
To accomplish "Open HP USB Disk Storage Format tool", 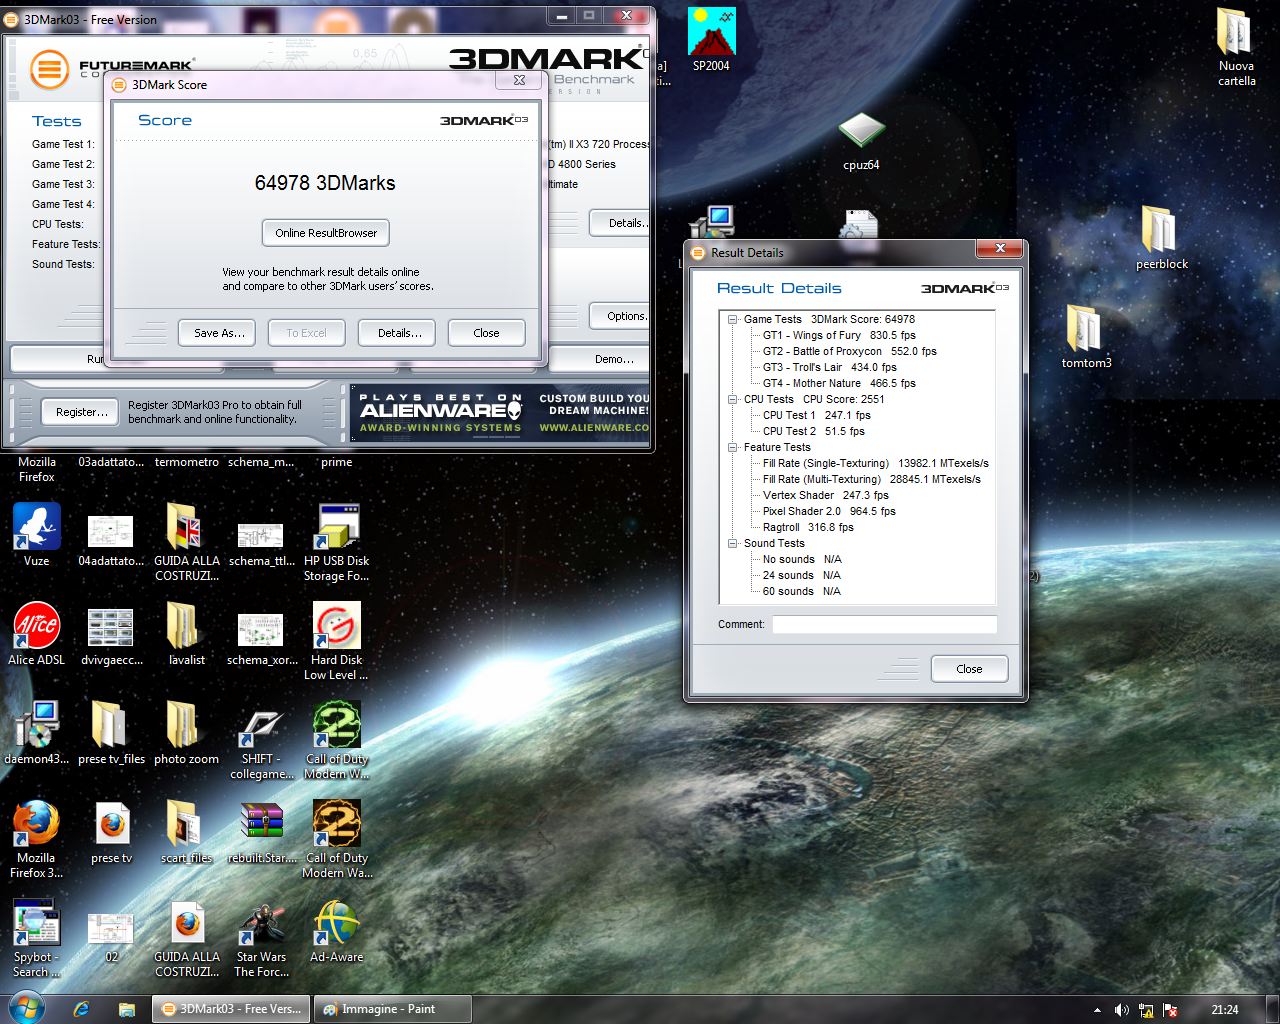I will 337,541.
